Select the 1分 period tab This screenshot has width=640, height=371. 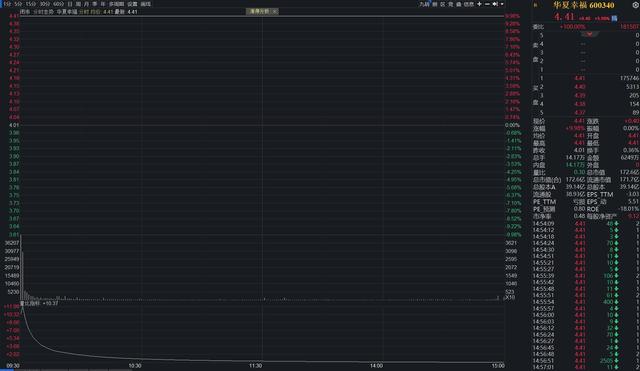pyautogui.click(x=7, y=4)
